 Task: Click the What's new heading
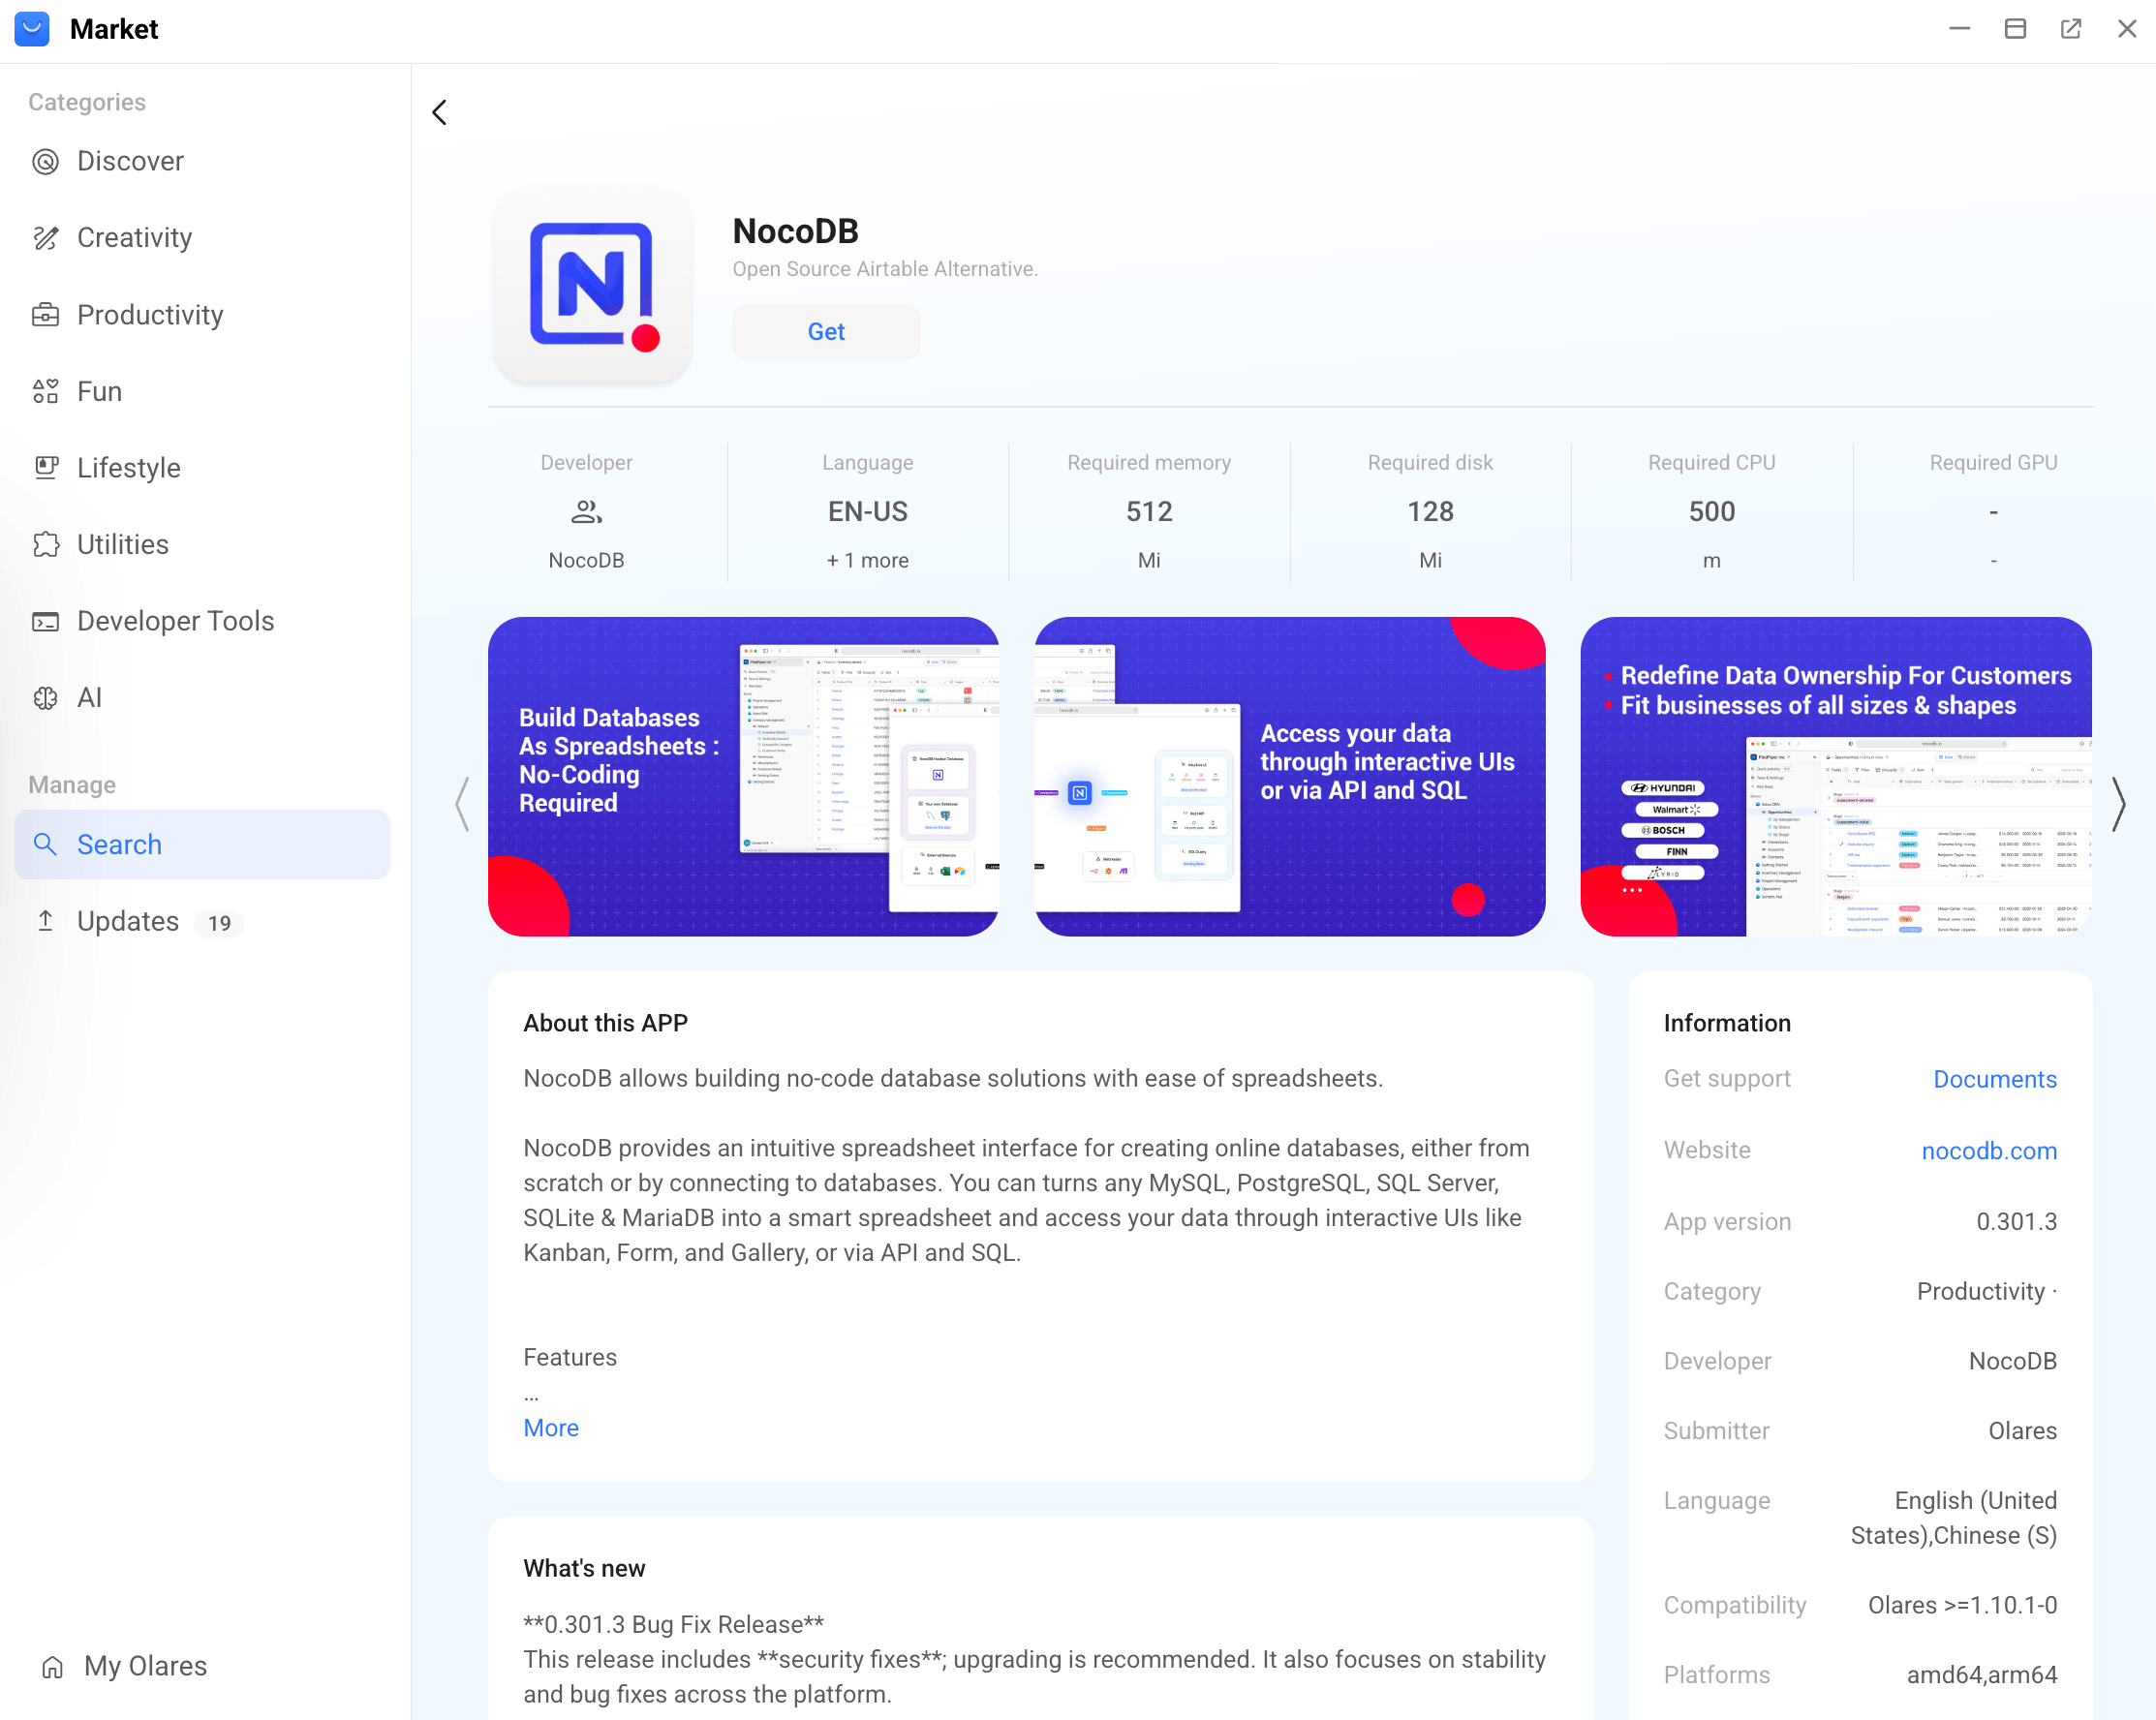(x=584, y=1568)
